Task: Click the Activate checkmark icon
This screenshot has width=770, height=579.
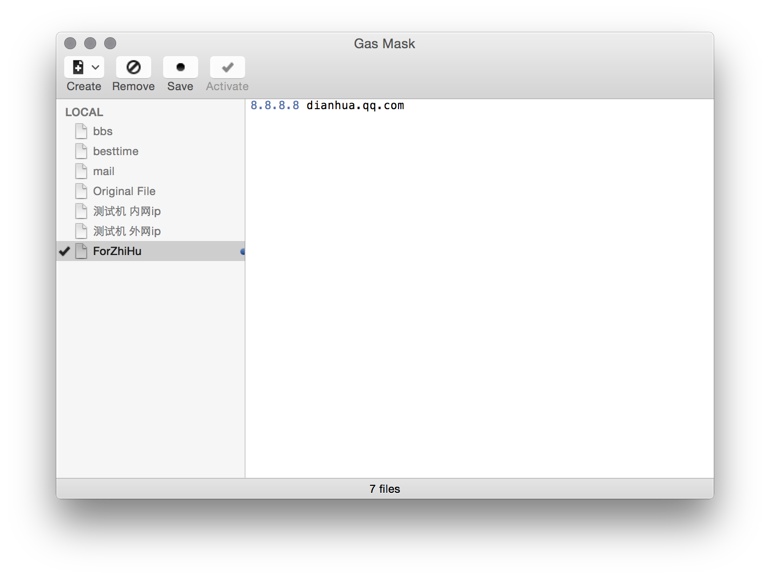Action: pyautogui.click(x=227, y=67)
